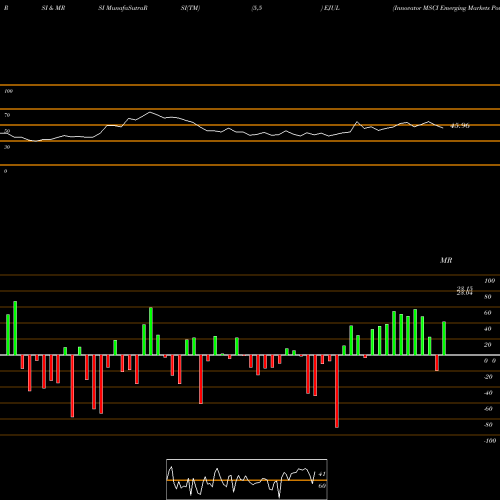Click the '30' level label on RSI chart
500x500 pixels.
7,147
